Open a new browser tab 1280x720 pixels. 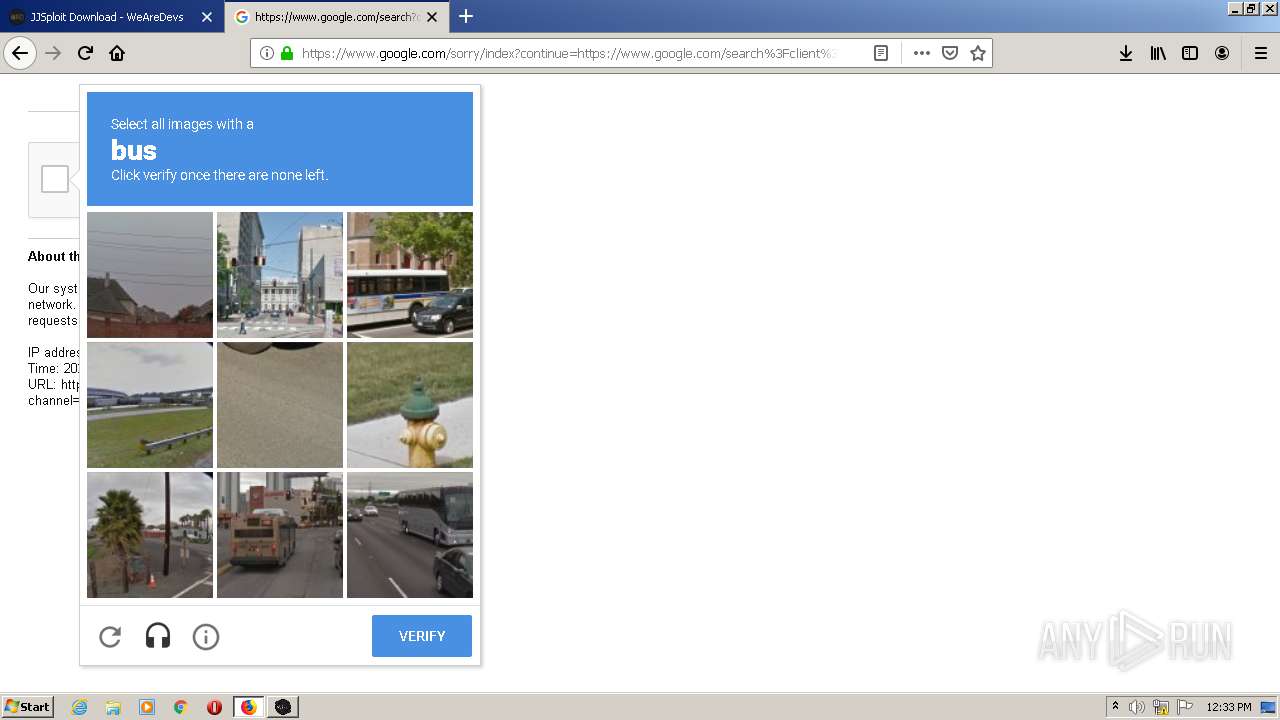coord(466,16)
